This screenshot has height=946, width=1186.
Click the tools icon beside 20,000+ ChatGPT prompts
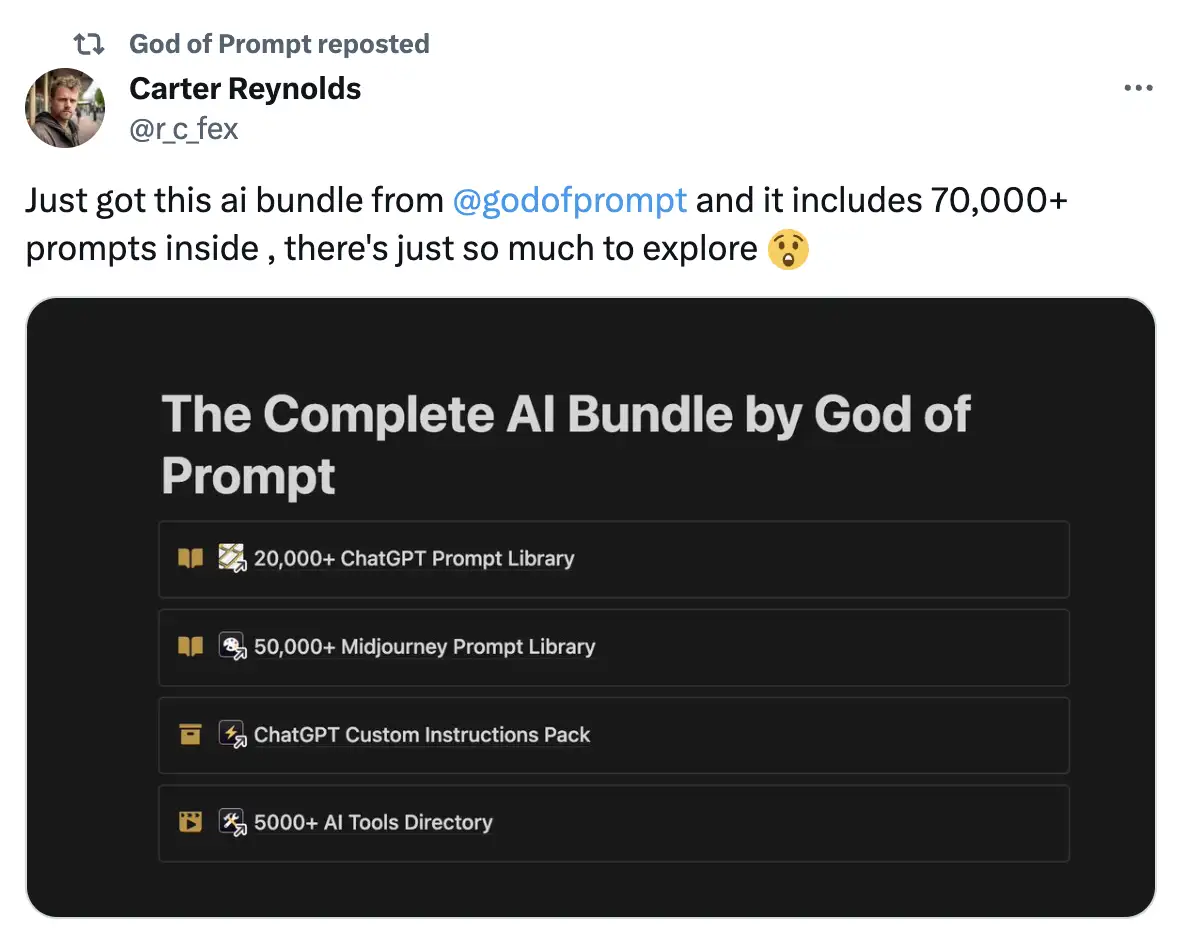(232, 559)
